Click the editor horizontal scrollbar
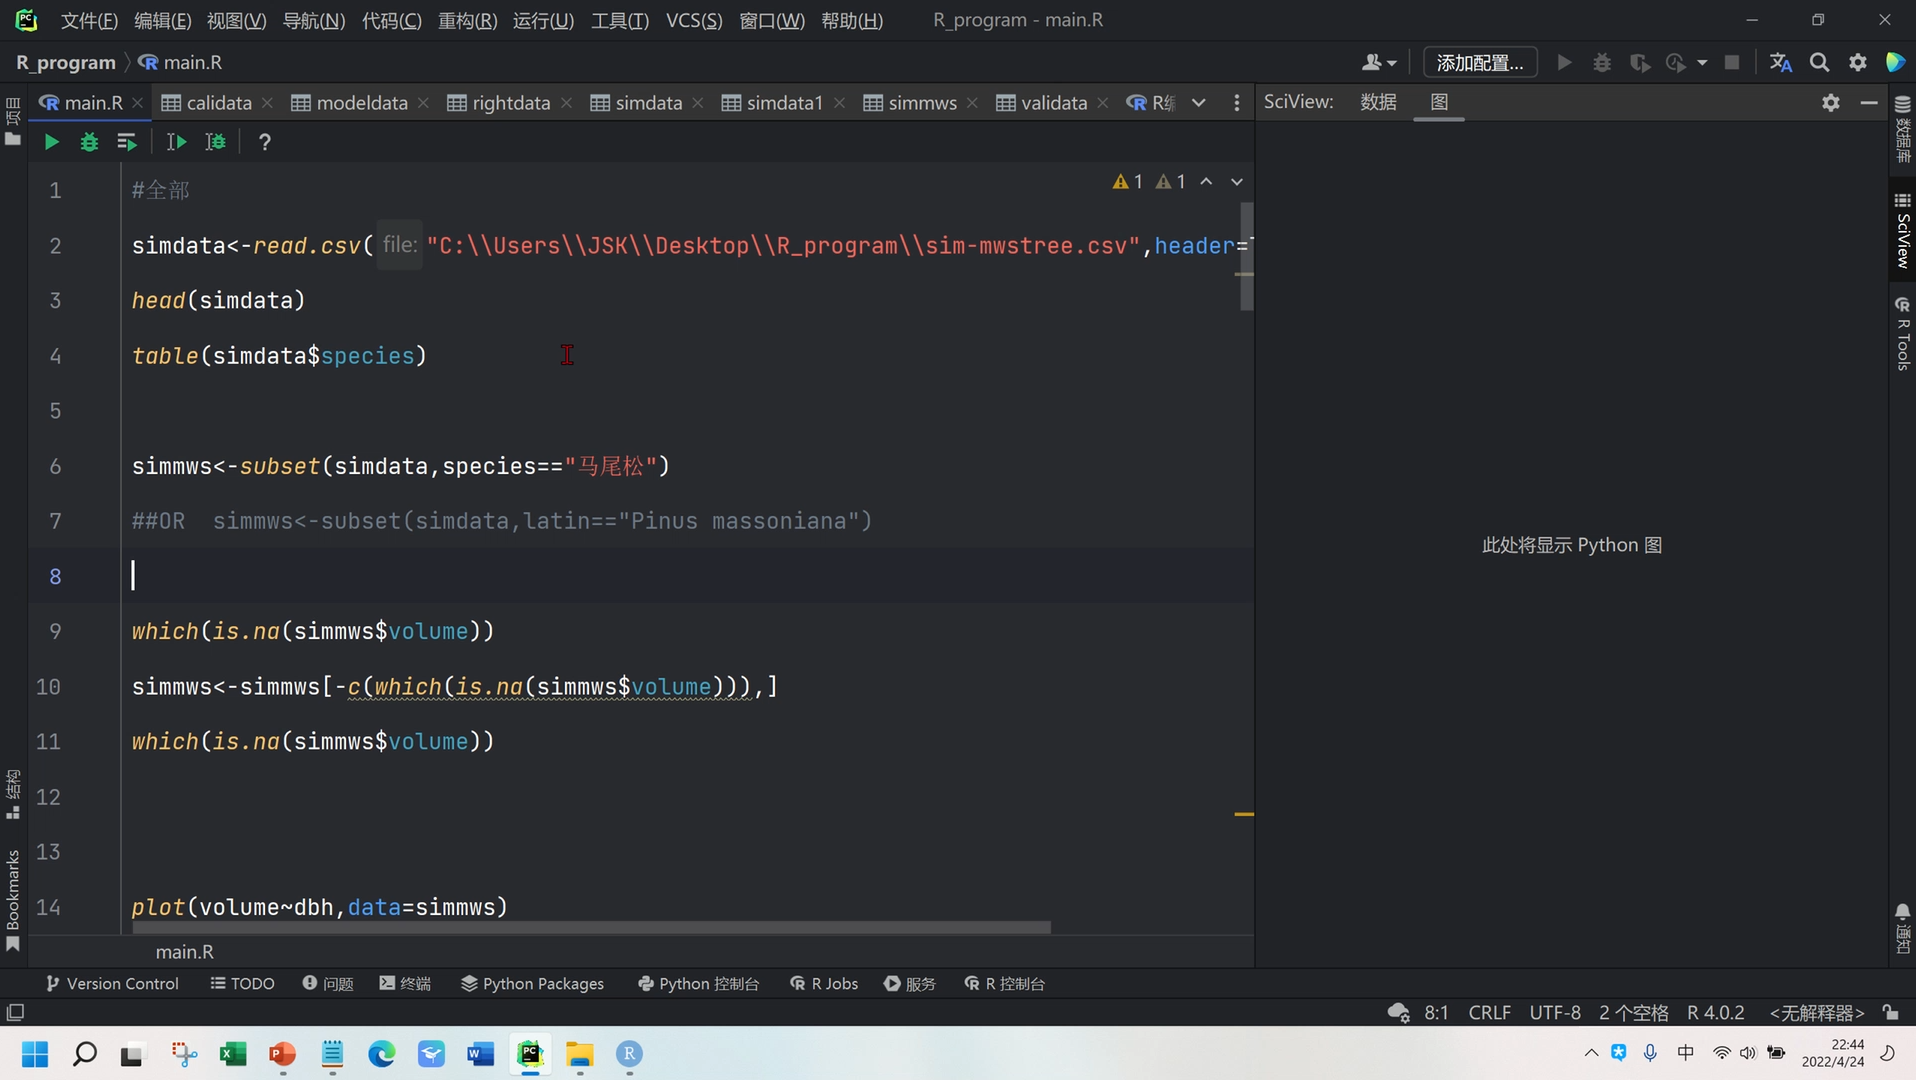Screen dimensions: 1916x1080 [591, 928]
